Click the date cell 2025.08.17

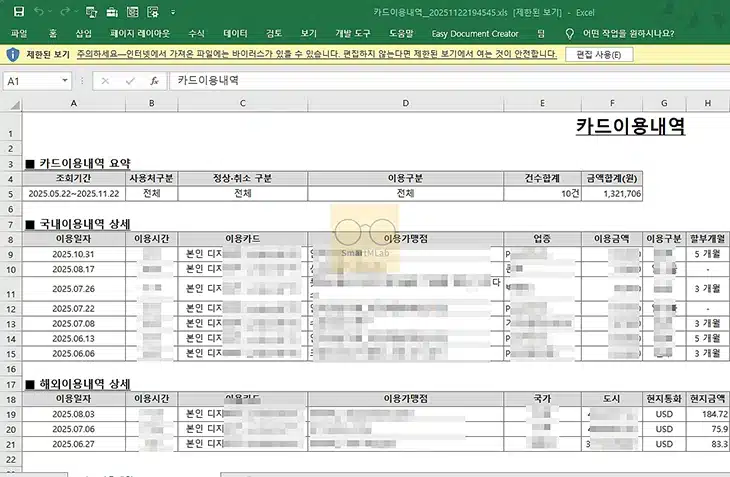74,269
